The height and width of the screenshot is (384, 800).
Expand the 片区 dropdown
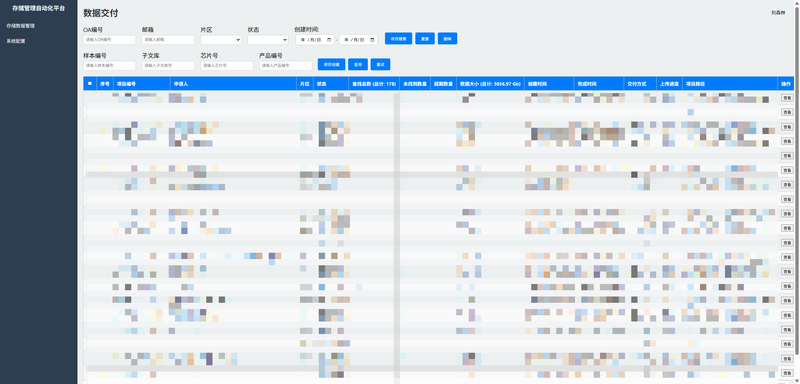tap(221, 39)
